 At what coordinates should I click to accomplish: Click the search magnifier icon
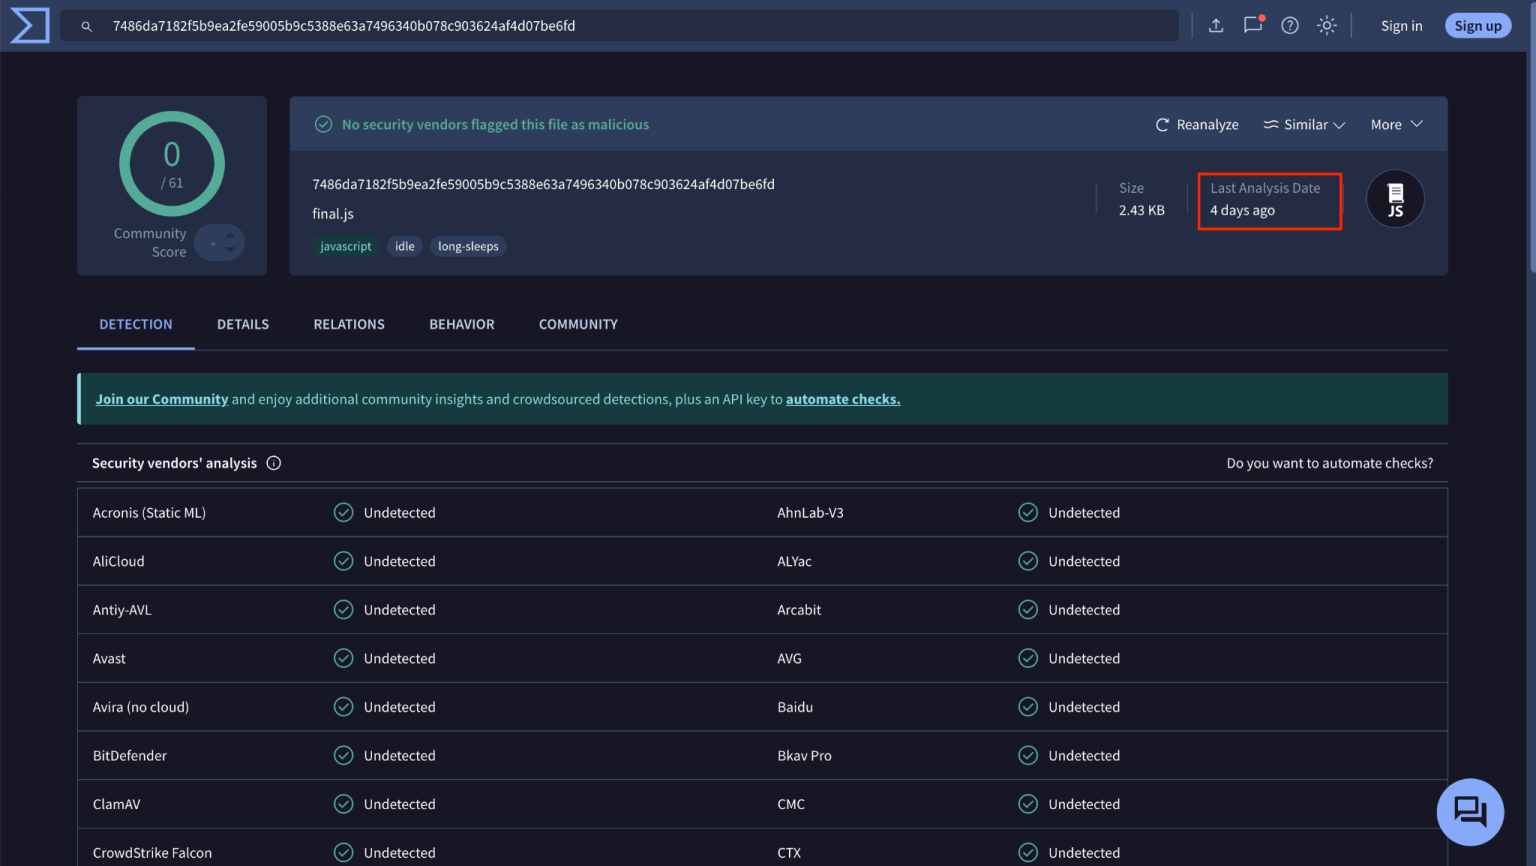(x=87, y=26)
